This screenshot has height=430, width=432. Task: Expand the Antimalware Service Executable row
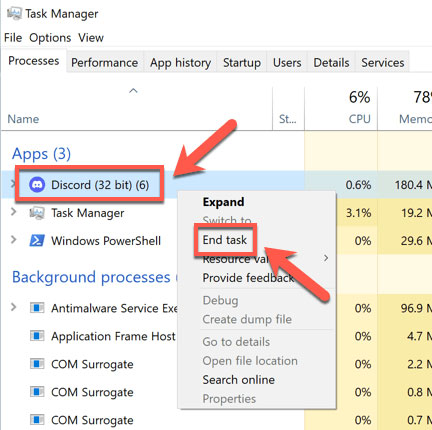point(14,307)
